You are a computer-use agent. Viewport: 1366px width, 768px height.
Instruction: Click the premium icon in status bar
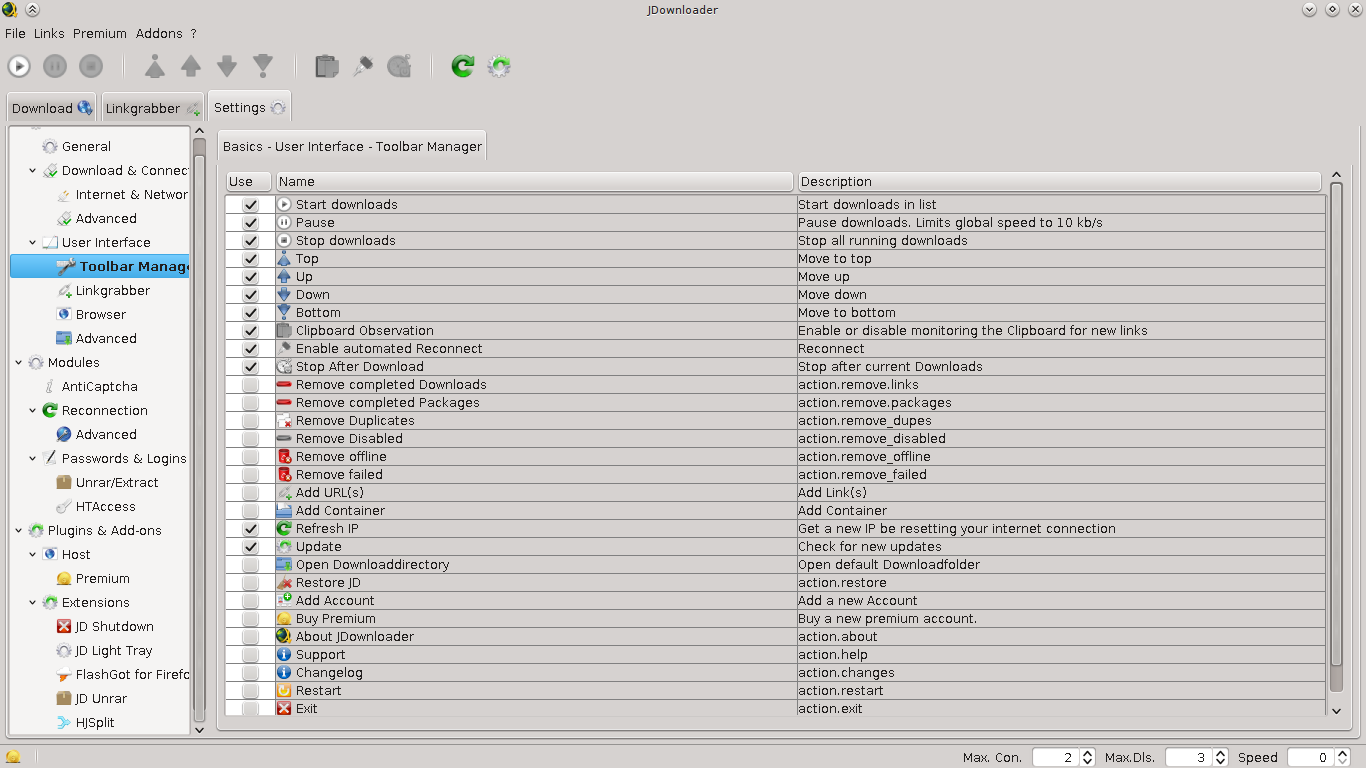point(13,757)
